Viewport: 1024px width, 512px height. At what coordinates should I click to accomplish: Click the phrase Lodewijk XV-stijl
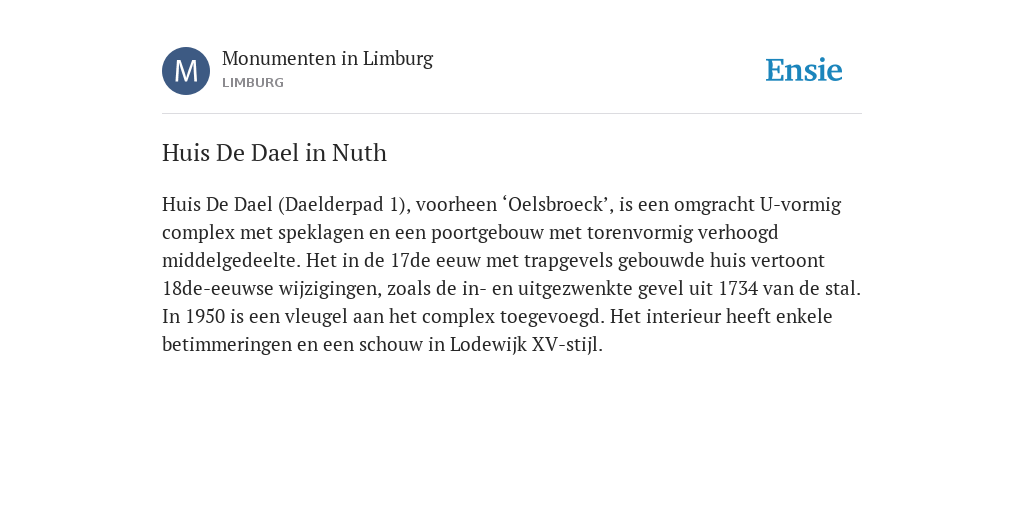(x=525, y=345)
